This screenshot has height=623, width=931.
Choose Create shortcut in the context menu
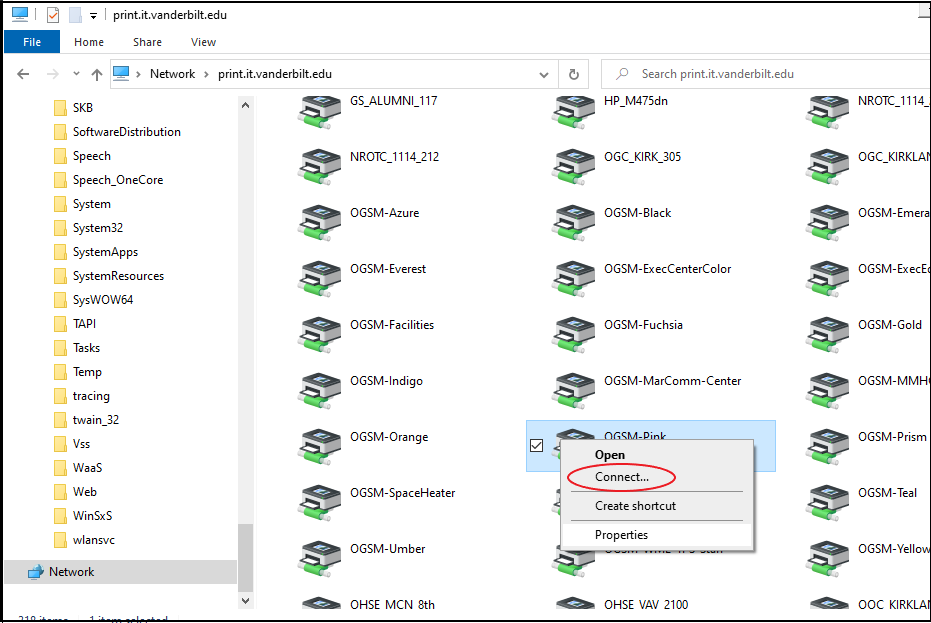pos(657,506)
